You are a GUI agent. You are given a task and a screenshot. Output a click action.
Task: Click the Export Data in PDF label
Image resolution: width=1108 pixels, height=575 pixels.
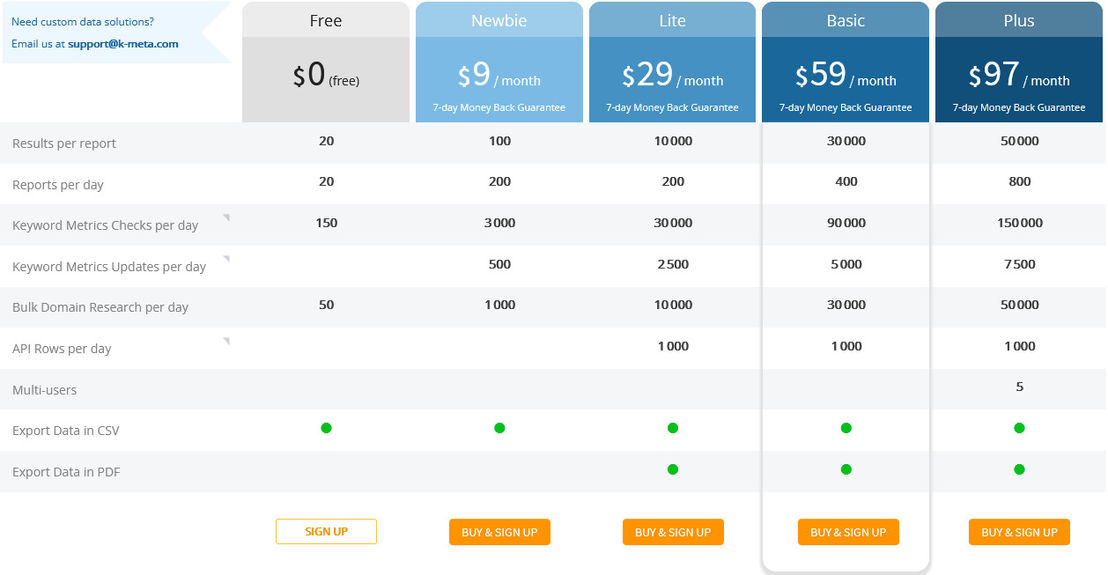[x=66, y=472]
